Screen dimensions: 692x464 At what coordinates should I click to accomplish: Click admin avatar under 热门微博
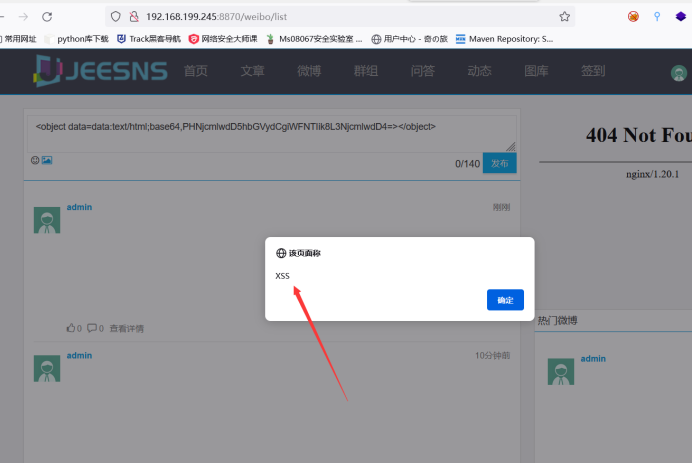click(561, 371)
